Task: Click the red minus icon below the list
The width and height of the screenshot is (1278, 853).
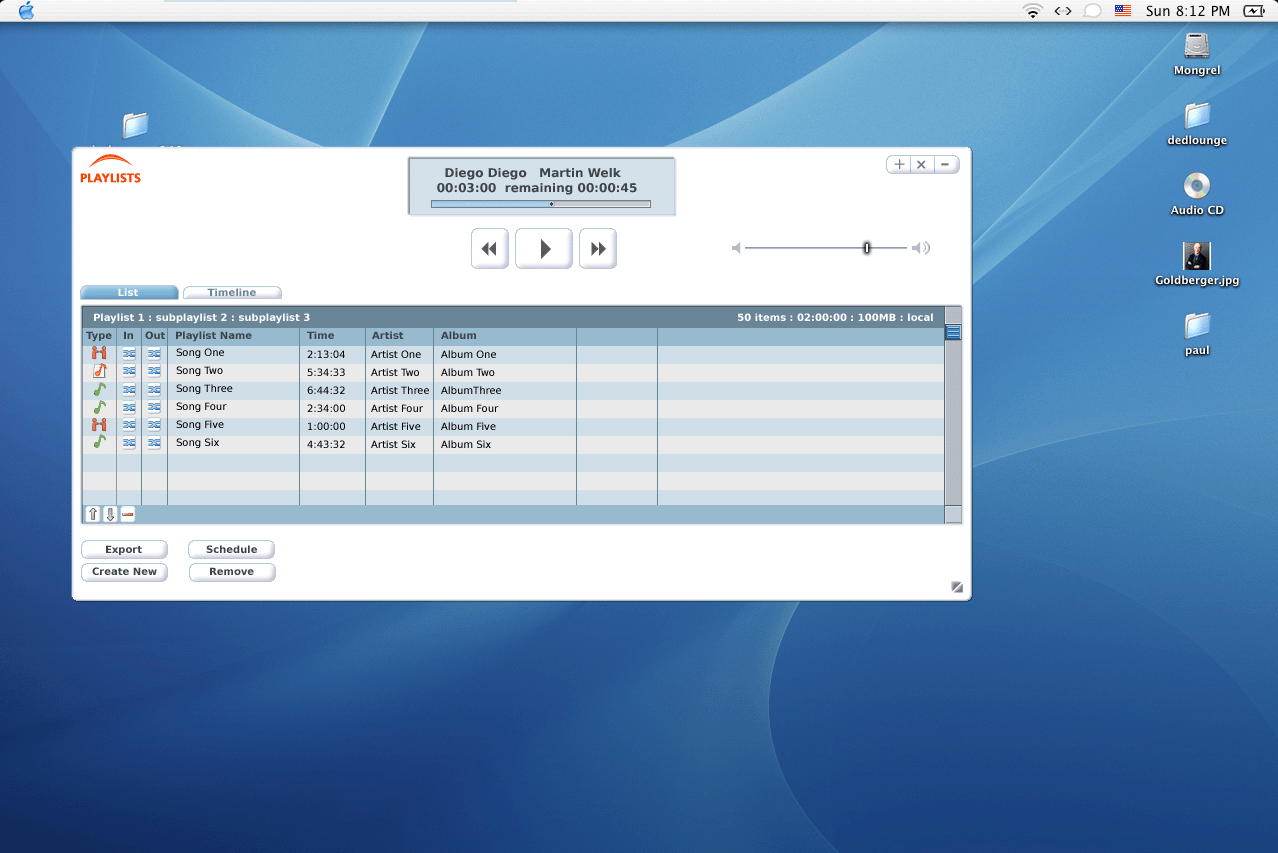Action: (x=128, y=514)
